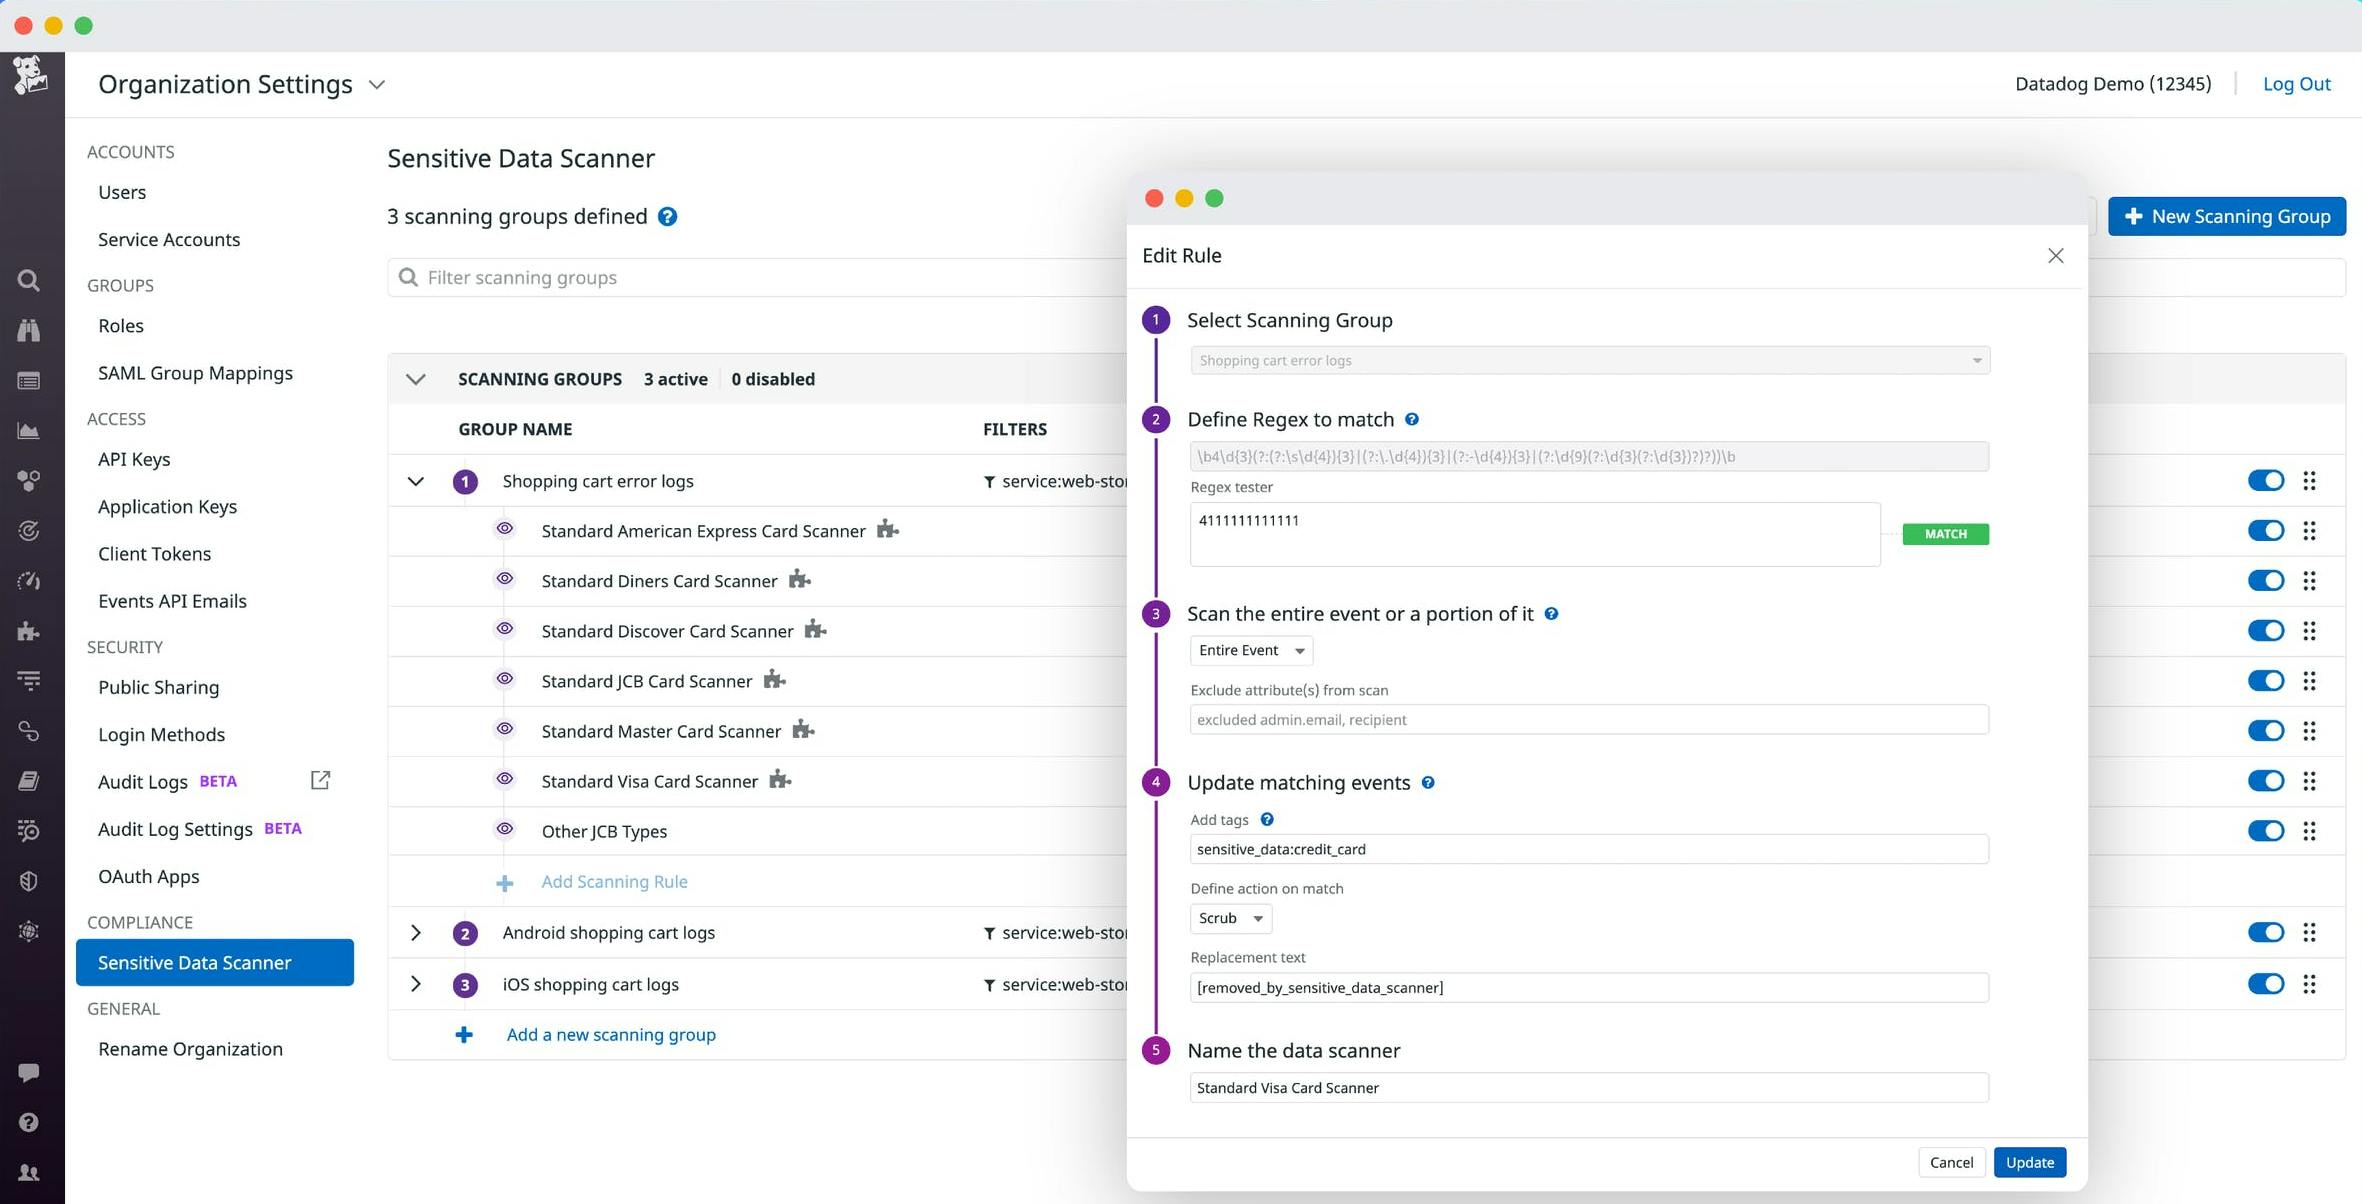Open the Scrub action dropdown
This screenshot has width=2362, height=1204.
(x=1230, y=918)
